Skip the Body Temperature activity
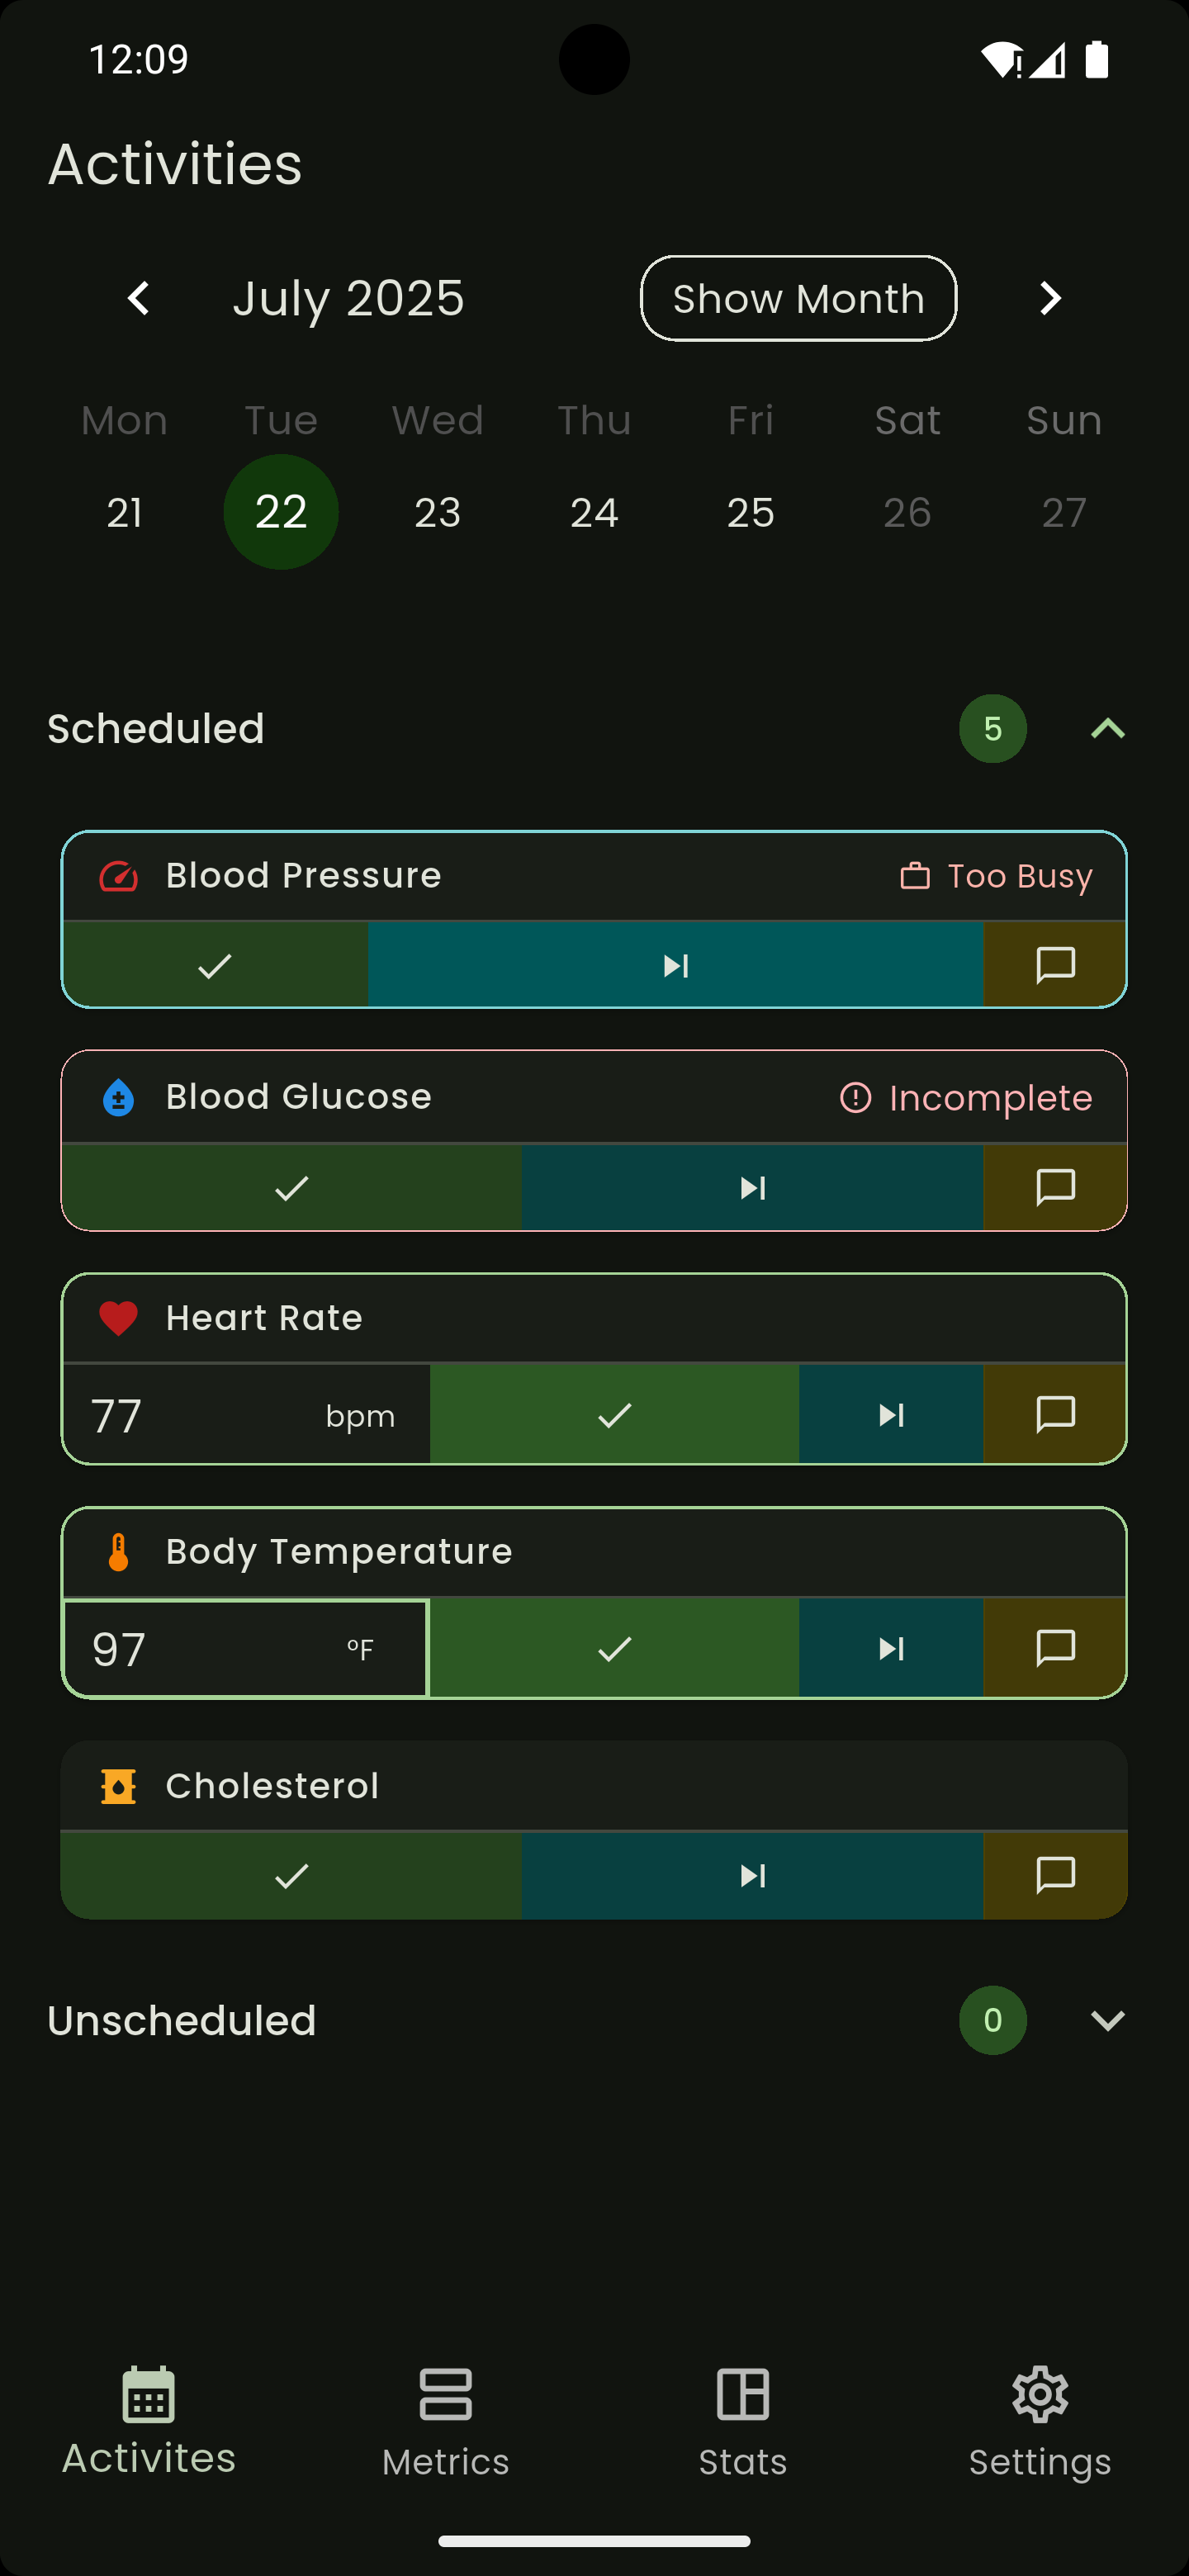1189x2576 pixels. click(890, 1648)
